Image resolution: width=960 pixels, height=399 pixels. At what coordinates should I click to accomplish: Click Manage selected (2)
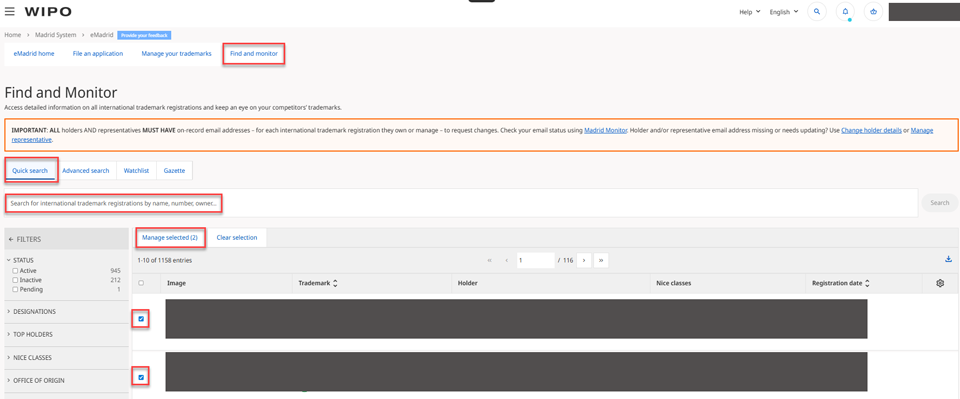pos(170,237)
